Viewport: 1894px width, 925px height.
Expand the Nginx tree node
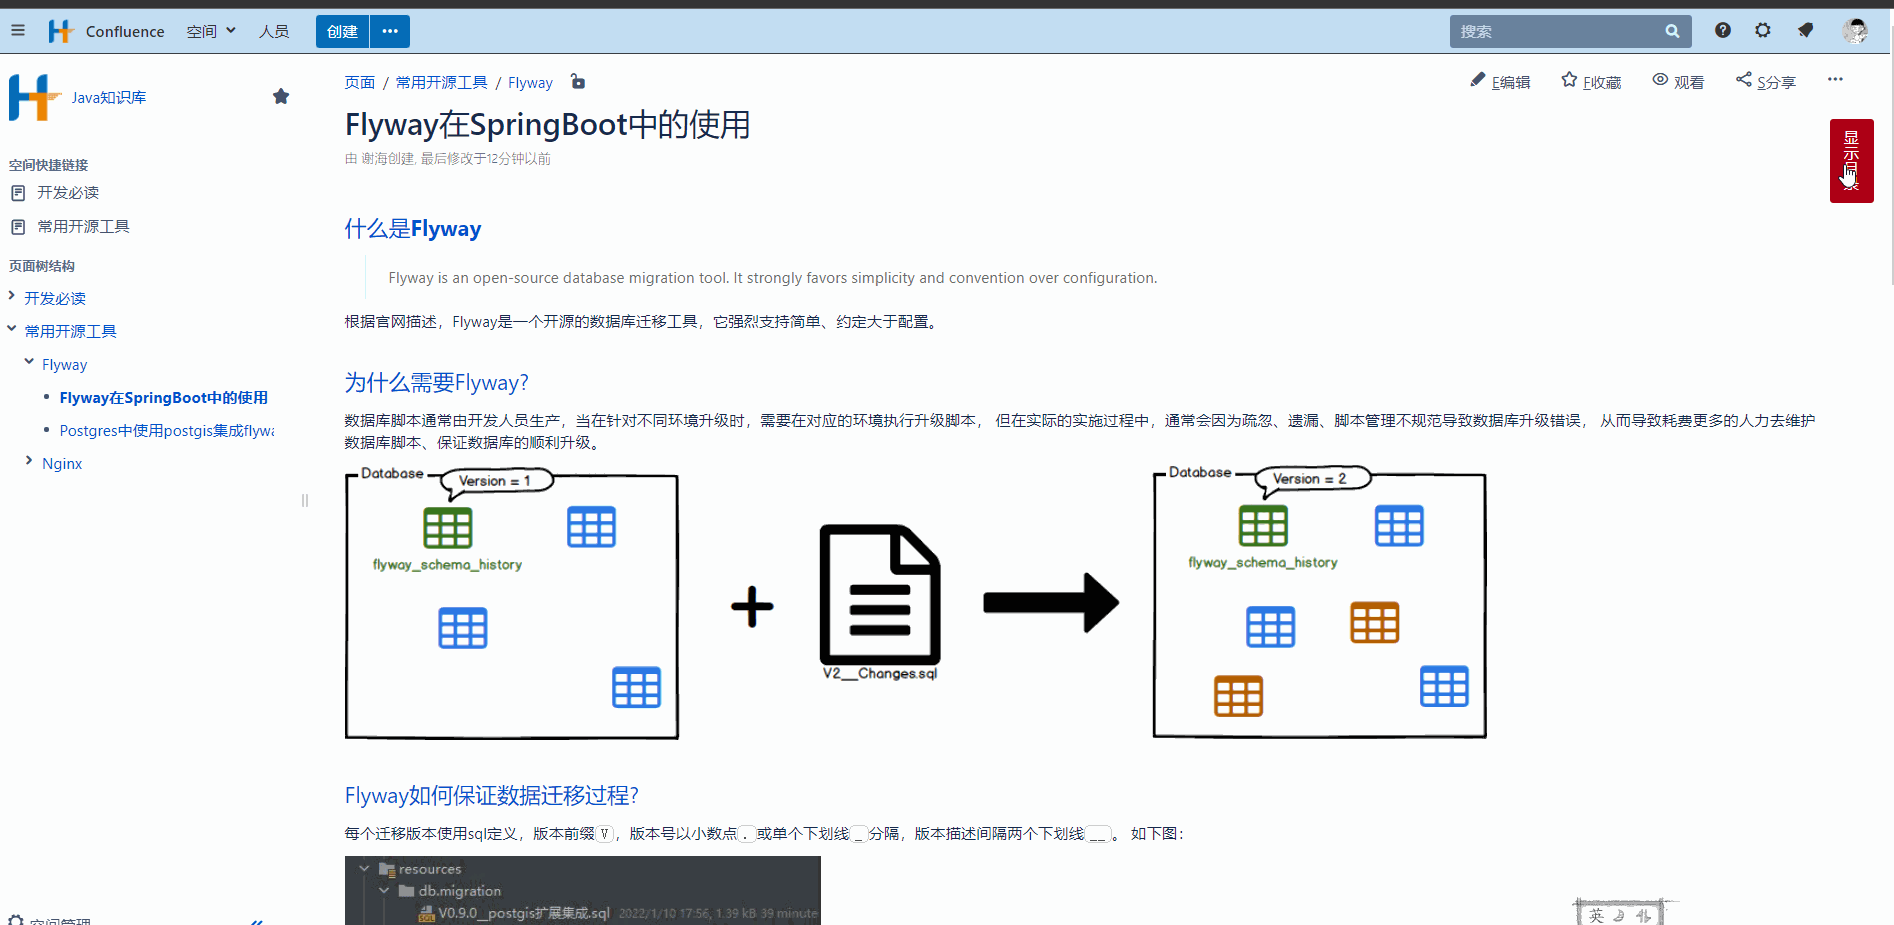29,461
